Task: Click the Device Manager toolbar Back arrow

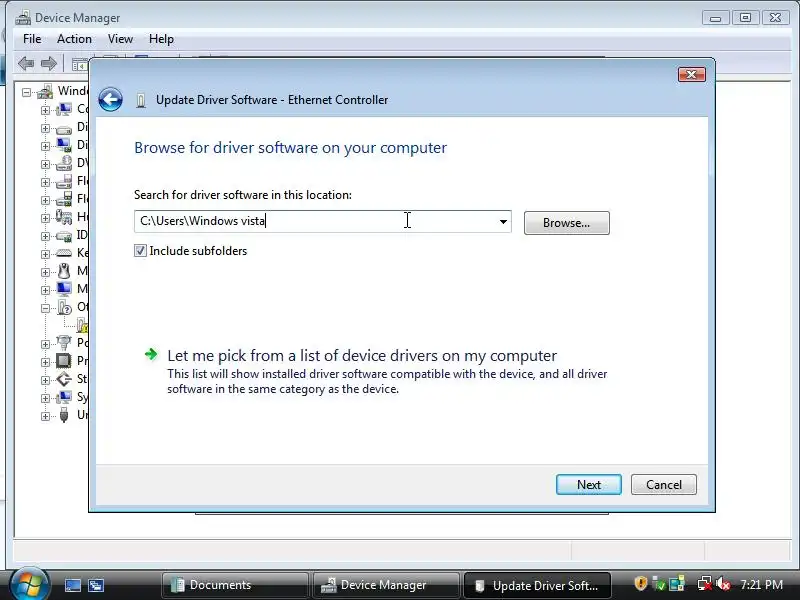Action: point(26,64)
